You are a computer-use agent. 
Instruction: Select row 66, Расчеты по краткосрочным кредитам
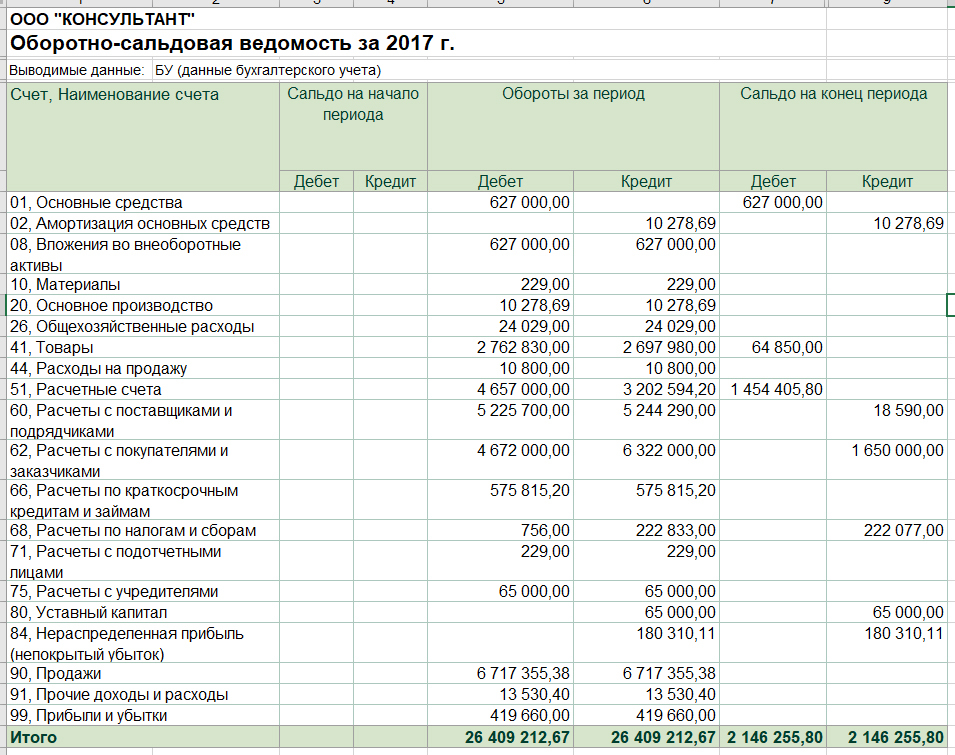click(x=478, y=500)
